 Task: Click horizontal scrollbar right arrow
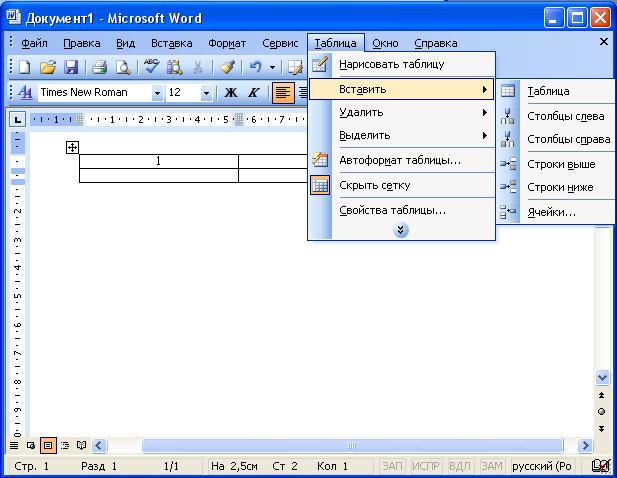585,445
